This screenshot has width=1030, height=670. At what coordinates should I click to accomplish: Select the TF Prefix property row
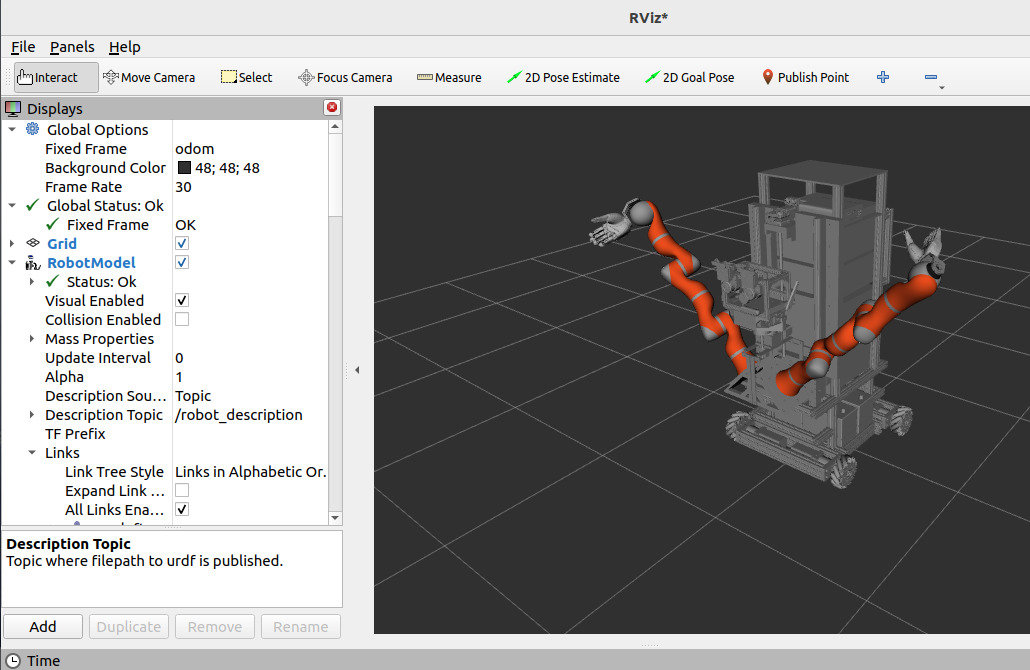[x=165, y=434]
